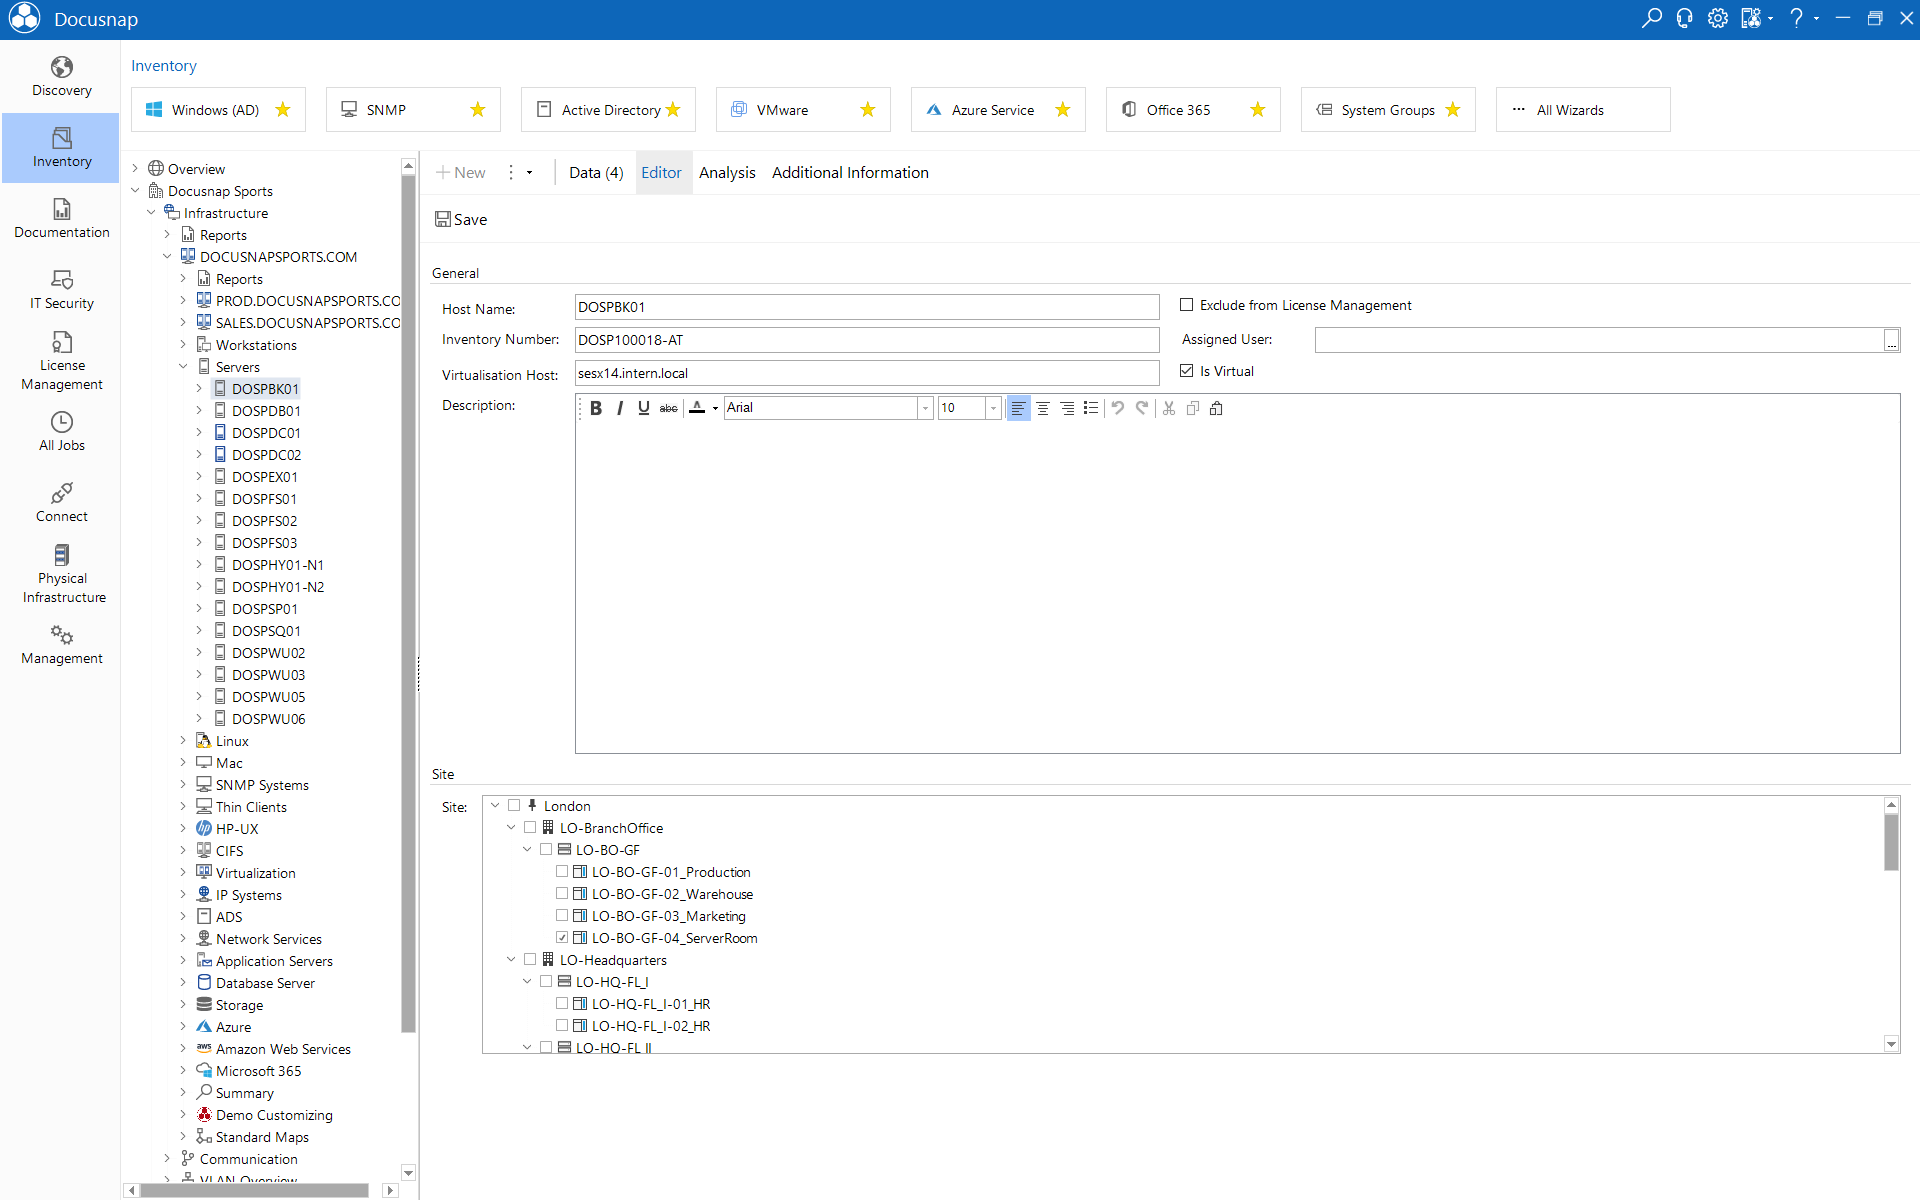Uncheck LO-BO-GF-04_ServerRoom site checkbox
Image resolution: width=1920 pixels, height=1200 pixels.
pos(562,937)
